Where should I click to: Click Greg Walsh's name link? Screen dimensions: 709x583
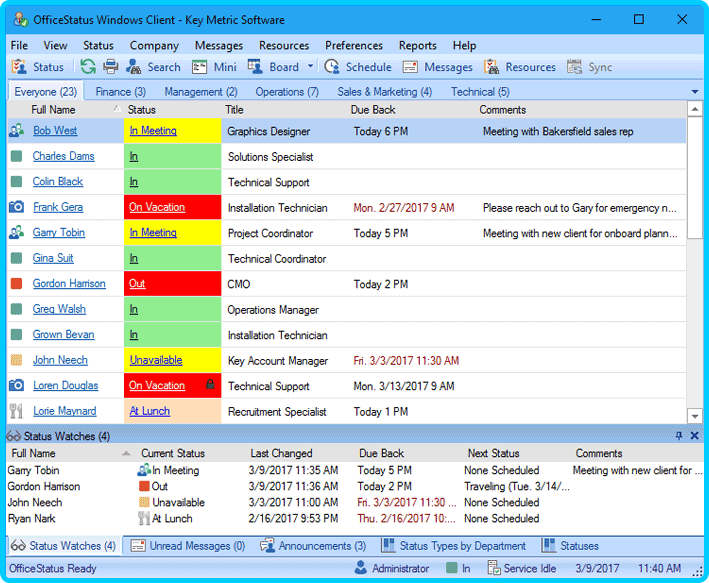pos(59,309)
